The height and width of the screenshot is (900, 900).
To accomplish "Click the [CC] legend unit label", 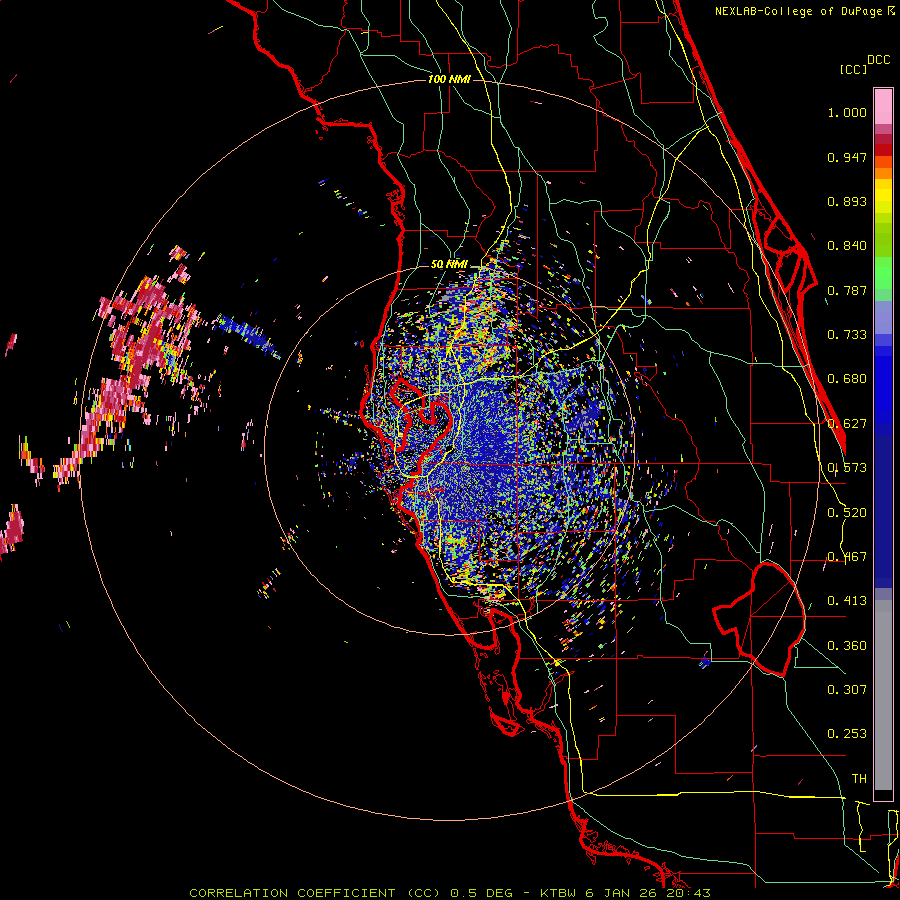I will pyautogui.click(x=853, y=69).
